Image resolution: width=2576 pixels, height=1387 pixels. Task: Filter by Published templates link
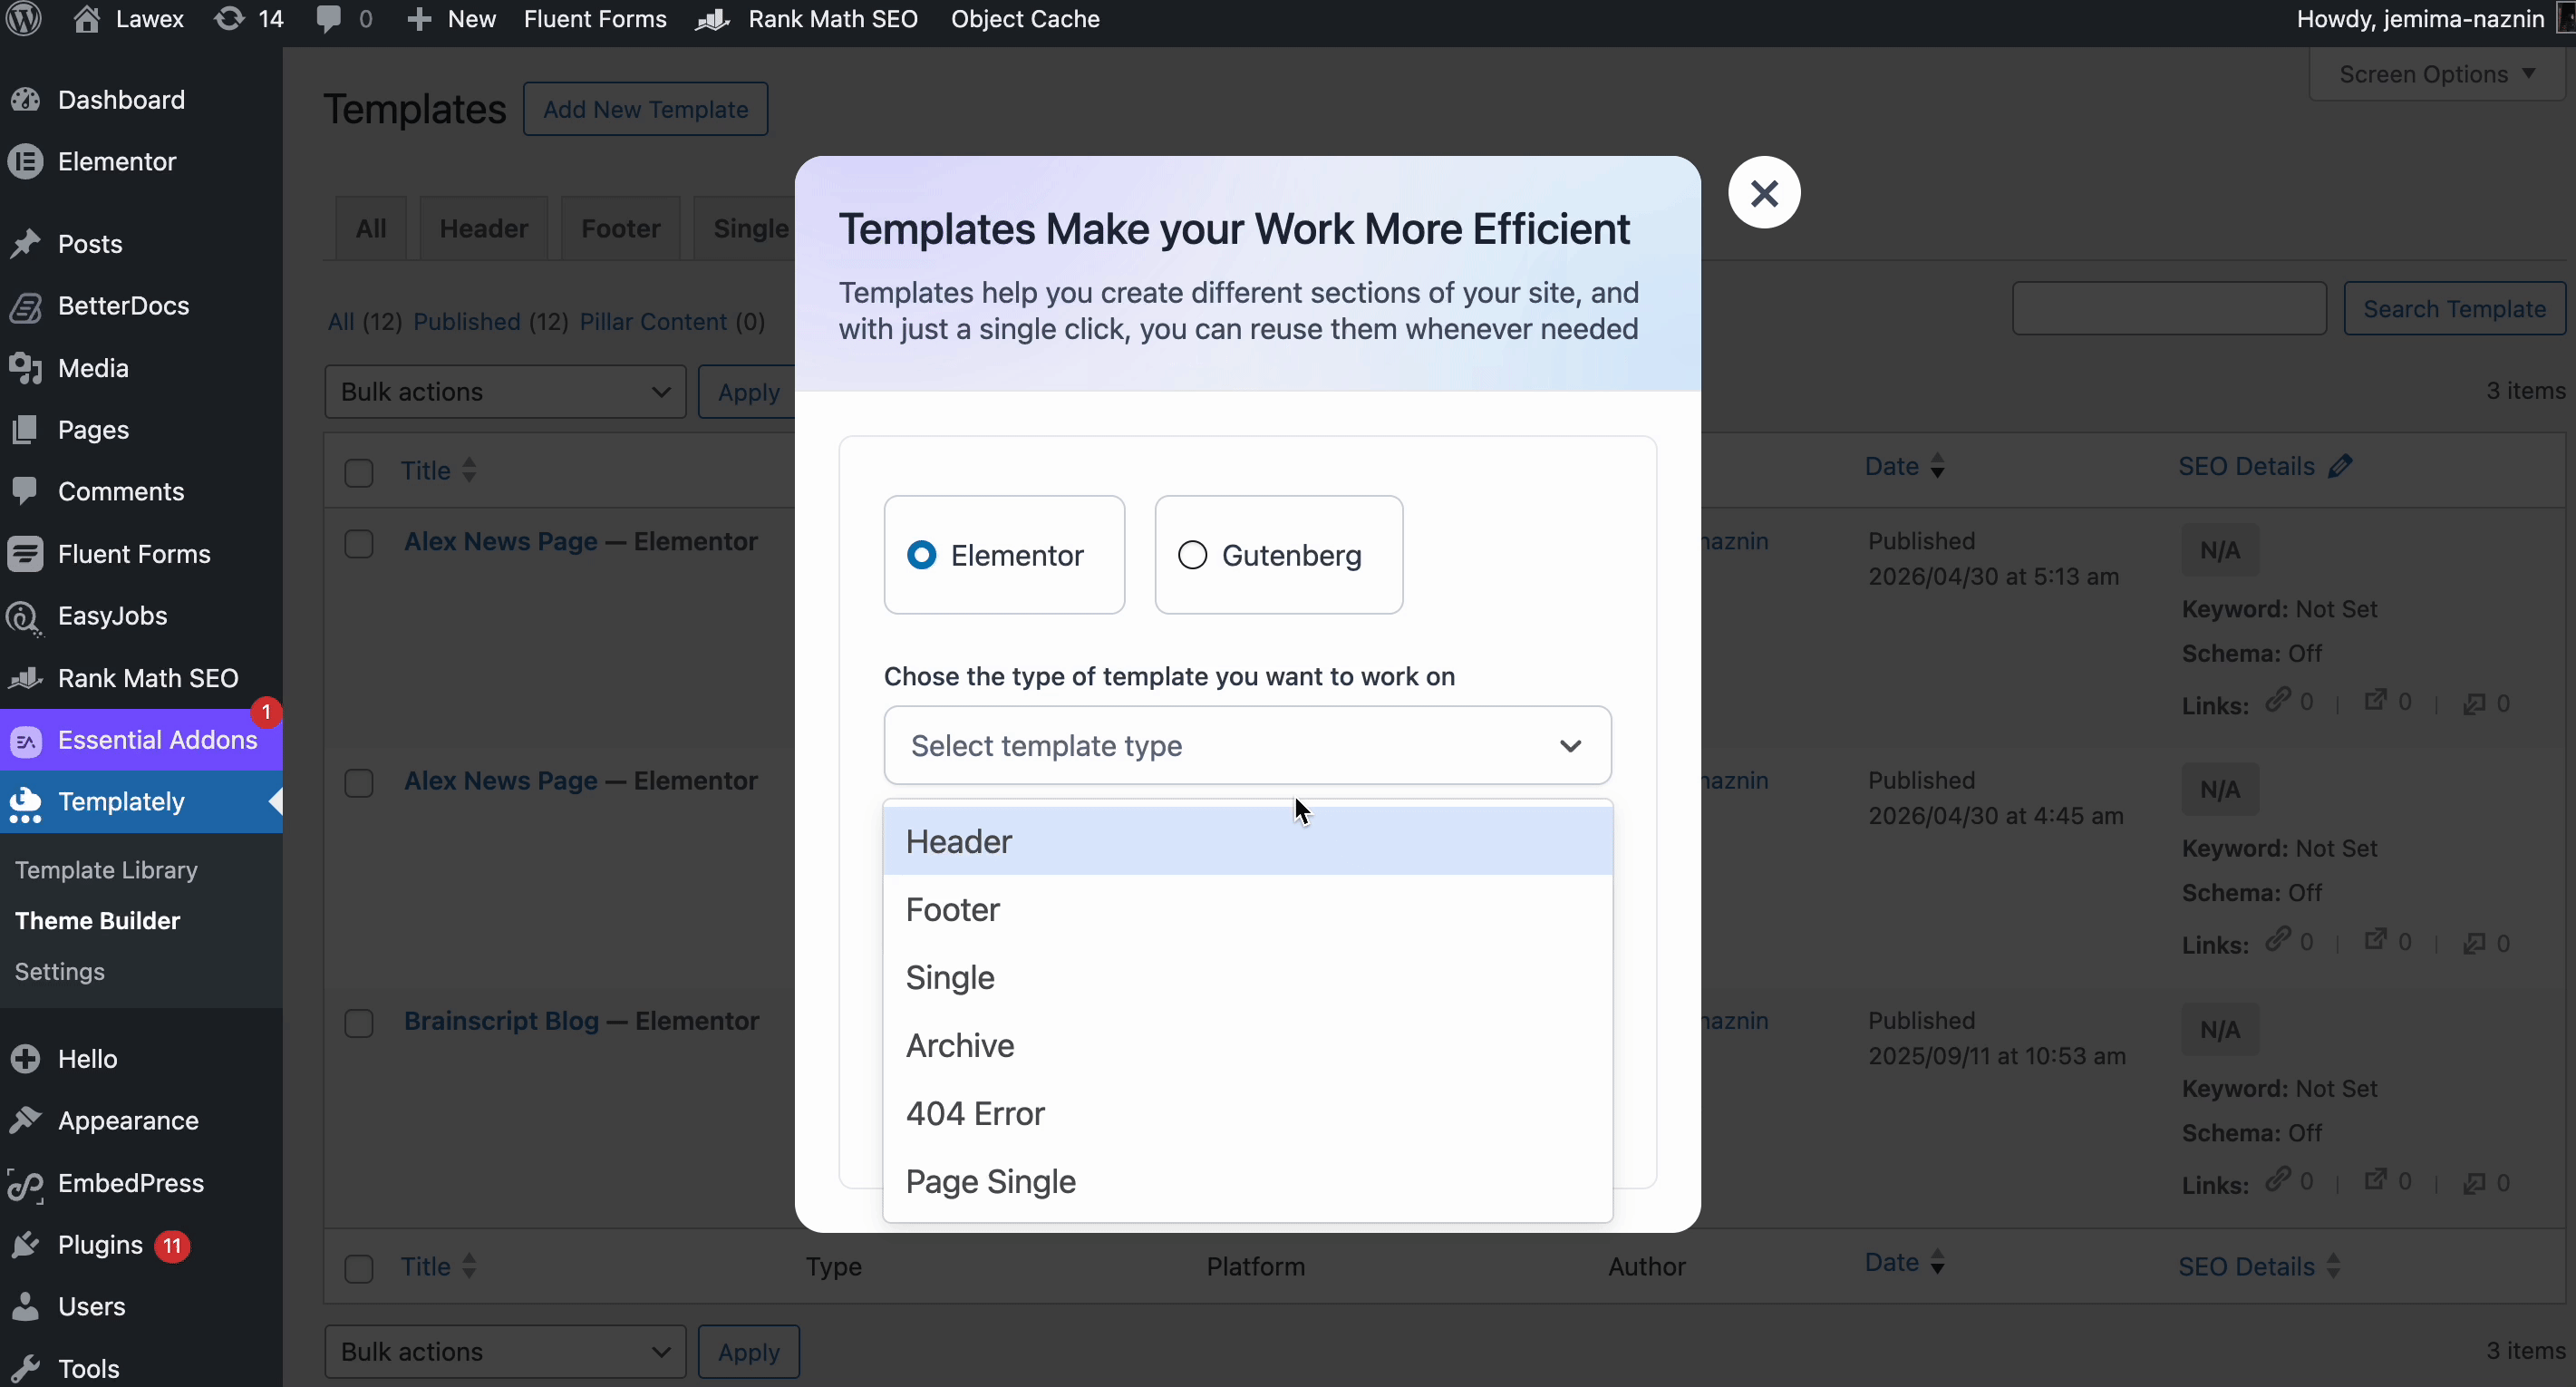point(467,322)
